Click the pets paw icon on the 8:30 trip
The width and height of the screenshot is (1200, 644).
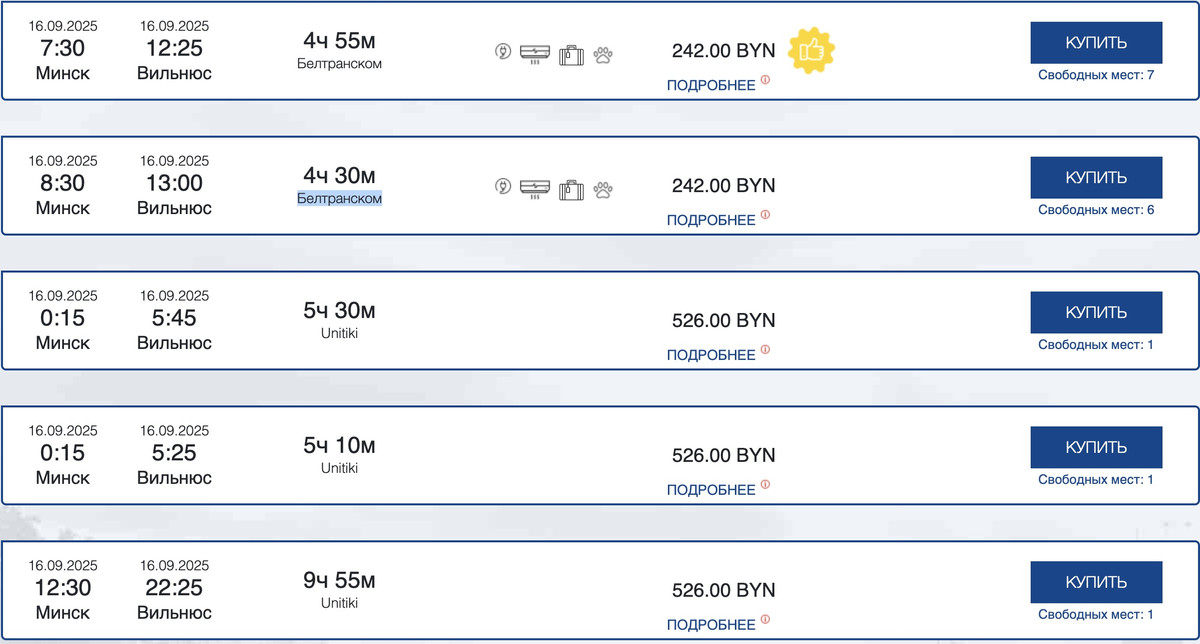[602, 189]
